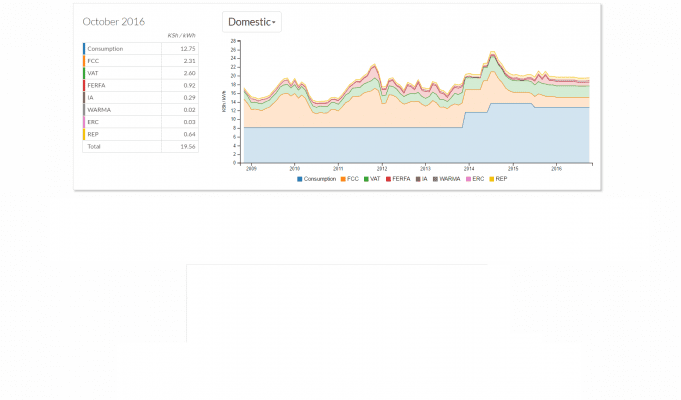Toggle VAT series in chart legend

(374, 178)
